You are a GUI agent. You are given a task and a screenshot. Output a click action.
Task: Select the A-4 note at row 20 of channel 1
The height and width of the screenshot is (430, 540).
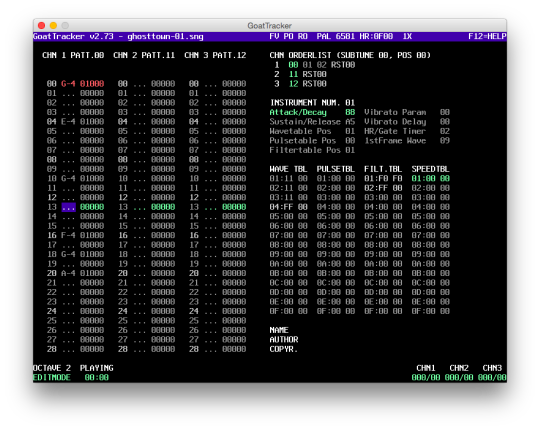pyautogui.click(x=68, y=273)
